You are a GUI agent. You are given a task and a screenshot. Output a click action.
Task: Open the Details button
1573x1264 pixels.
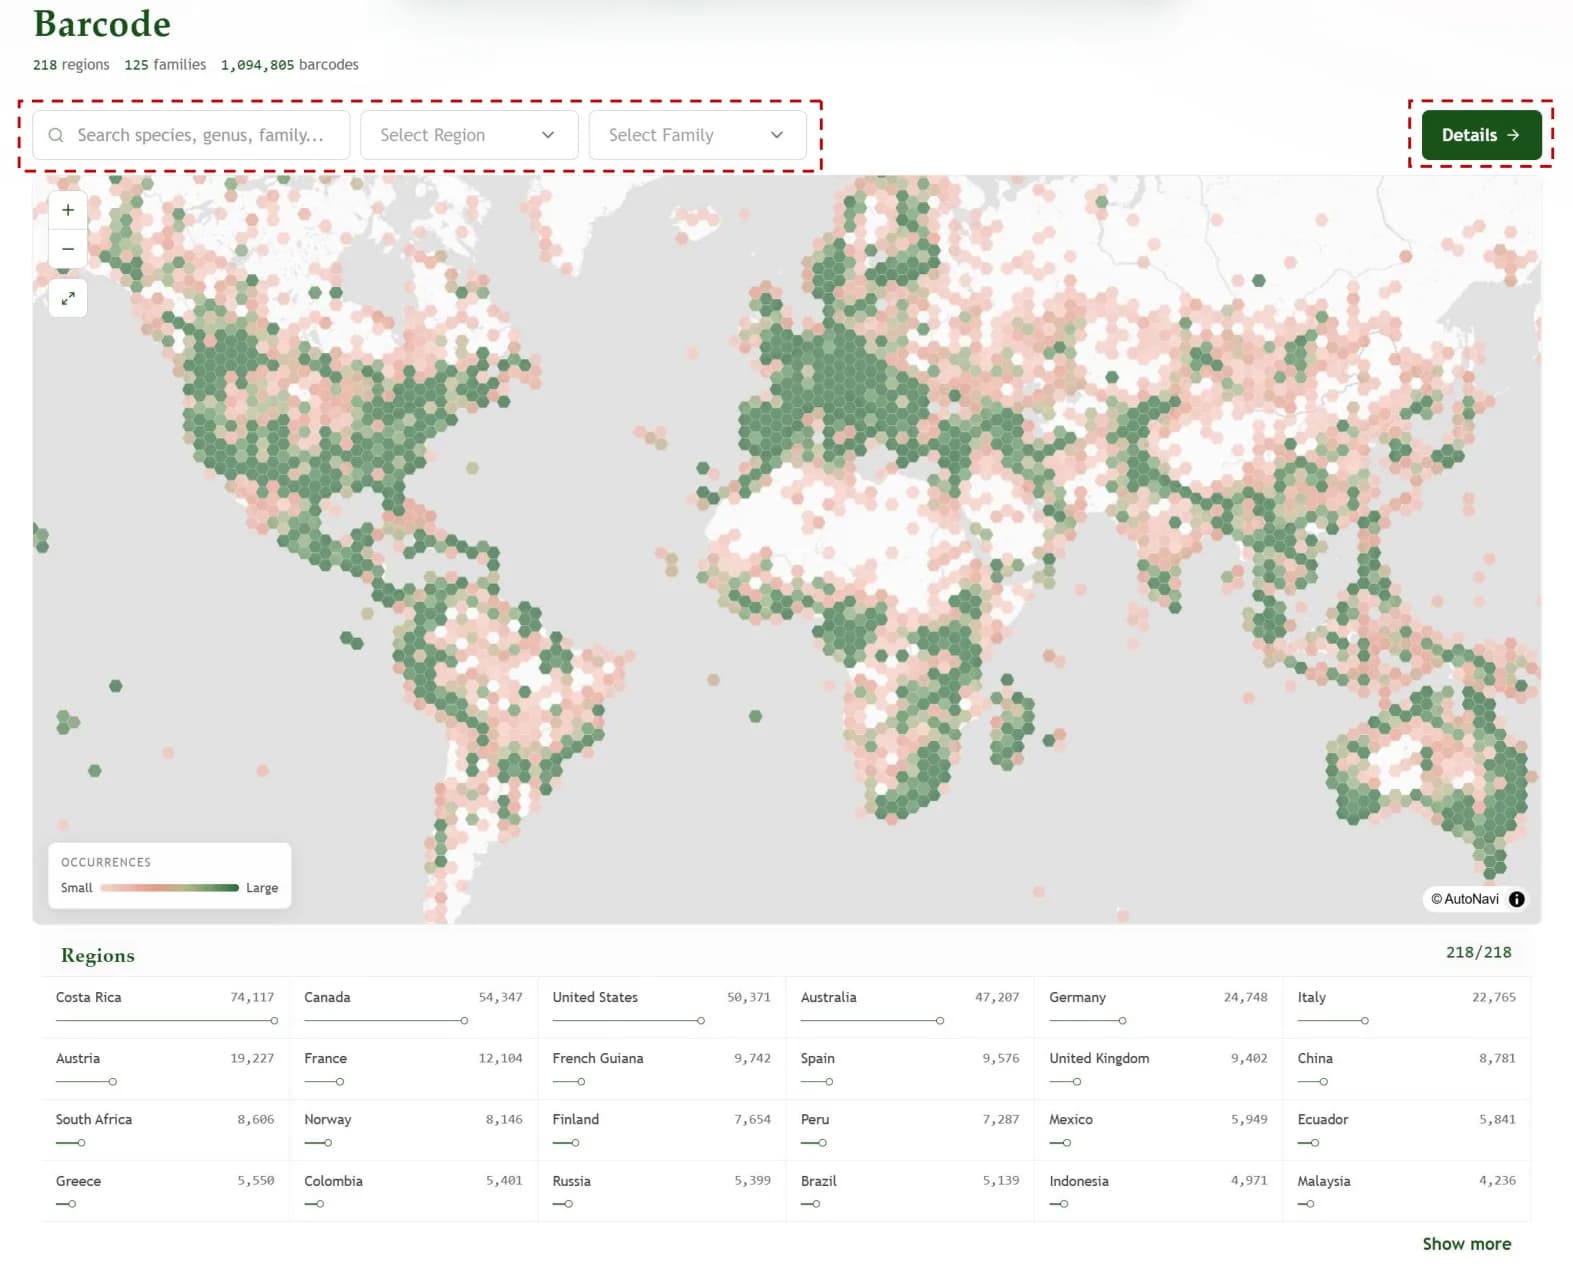(1481, 135)
